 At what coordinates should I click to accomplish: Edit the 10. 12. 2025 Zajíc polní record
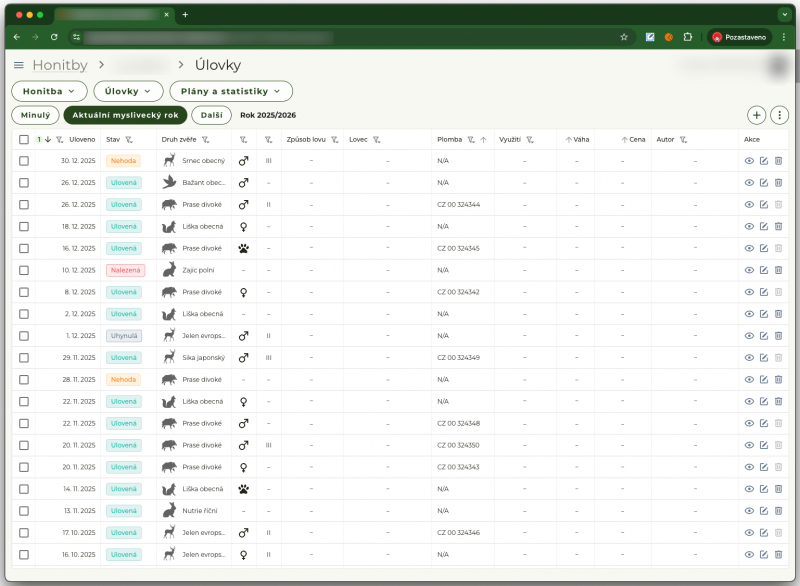click(x=764, y=270)
